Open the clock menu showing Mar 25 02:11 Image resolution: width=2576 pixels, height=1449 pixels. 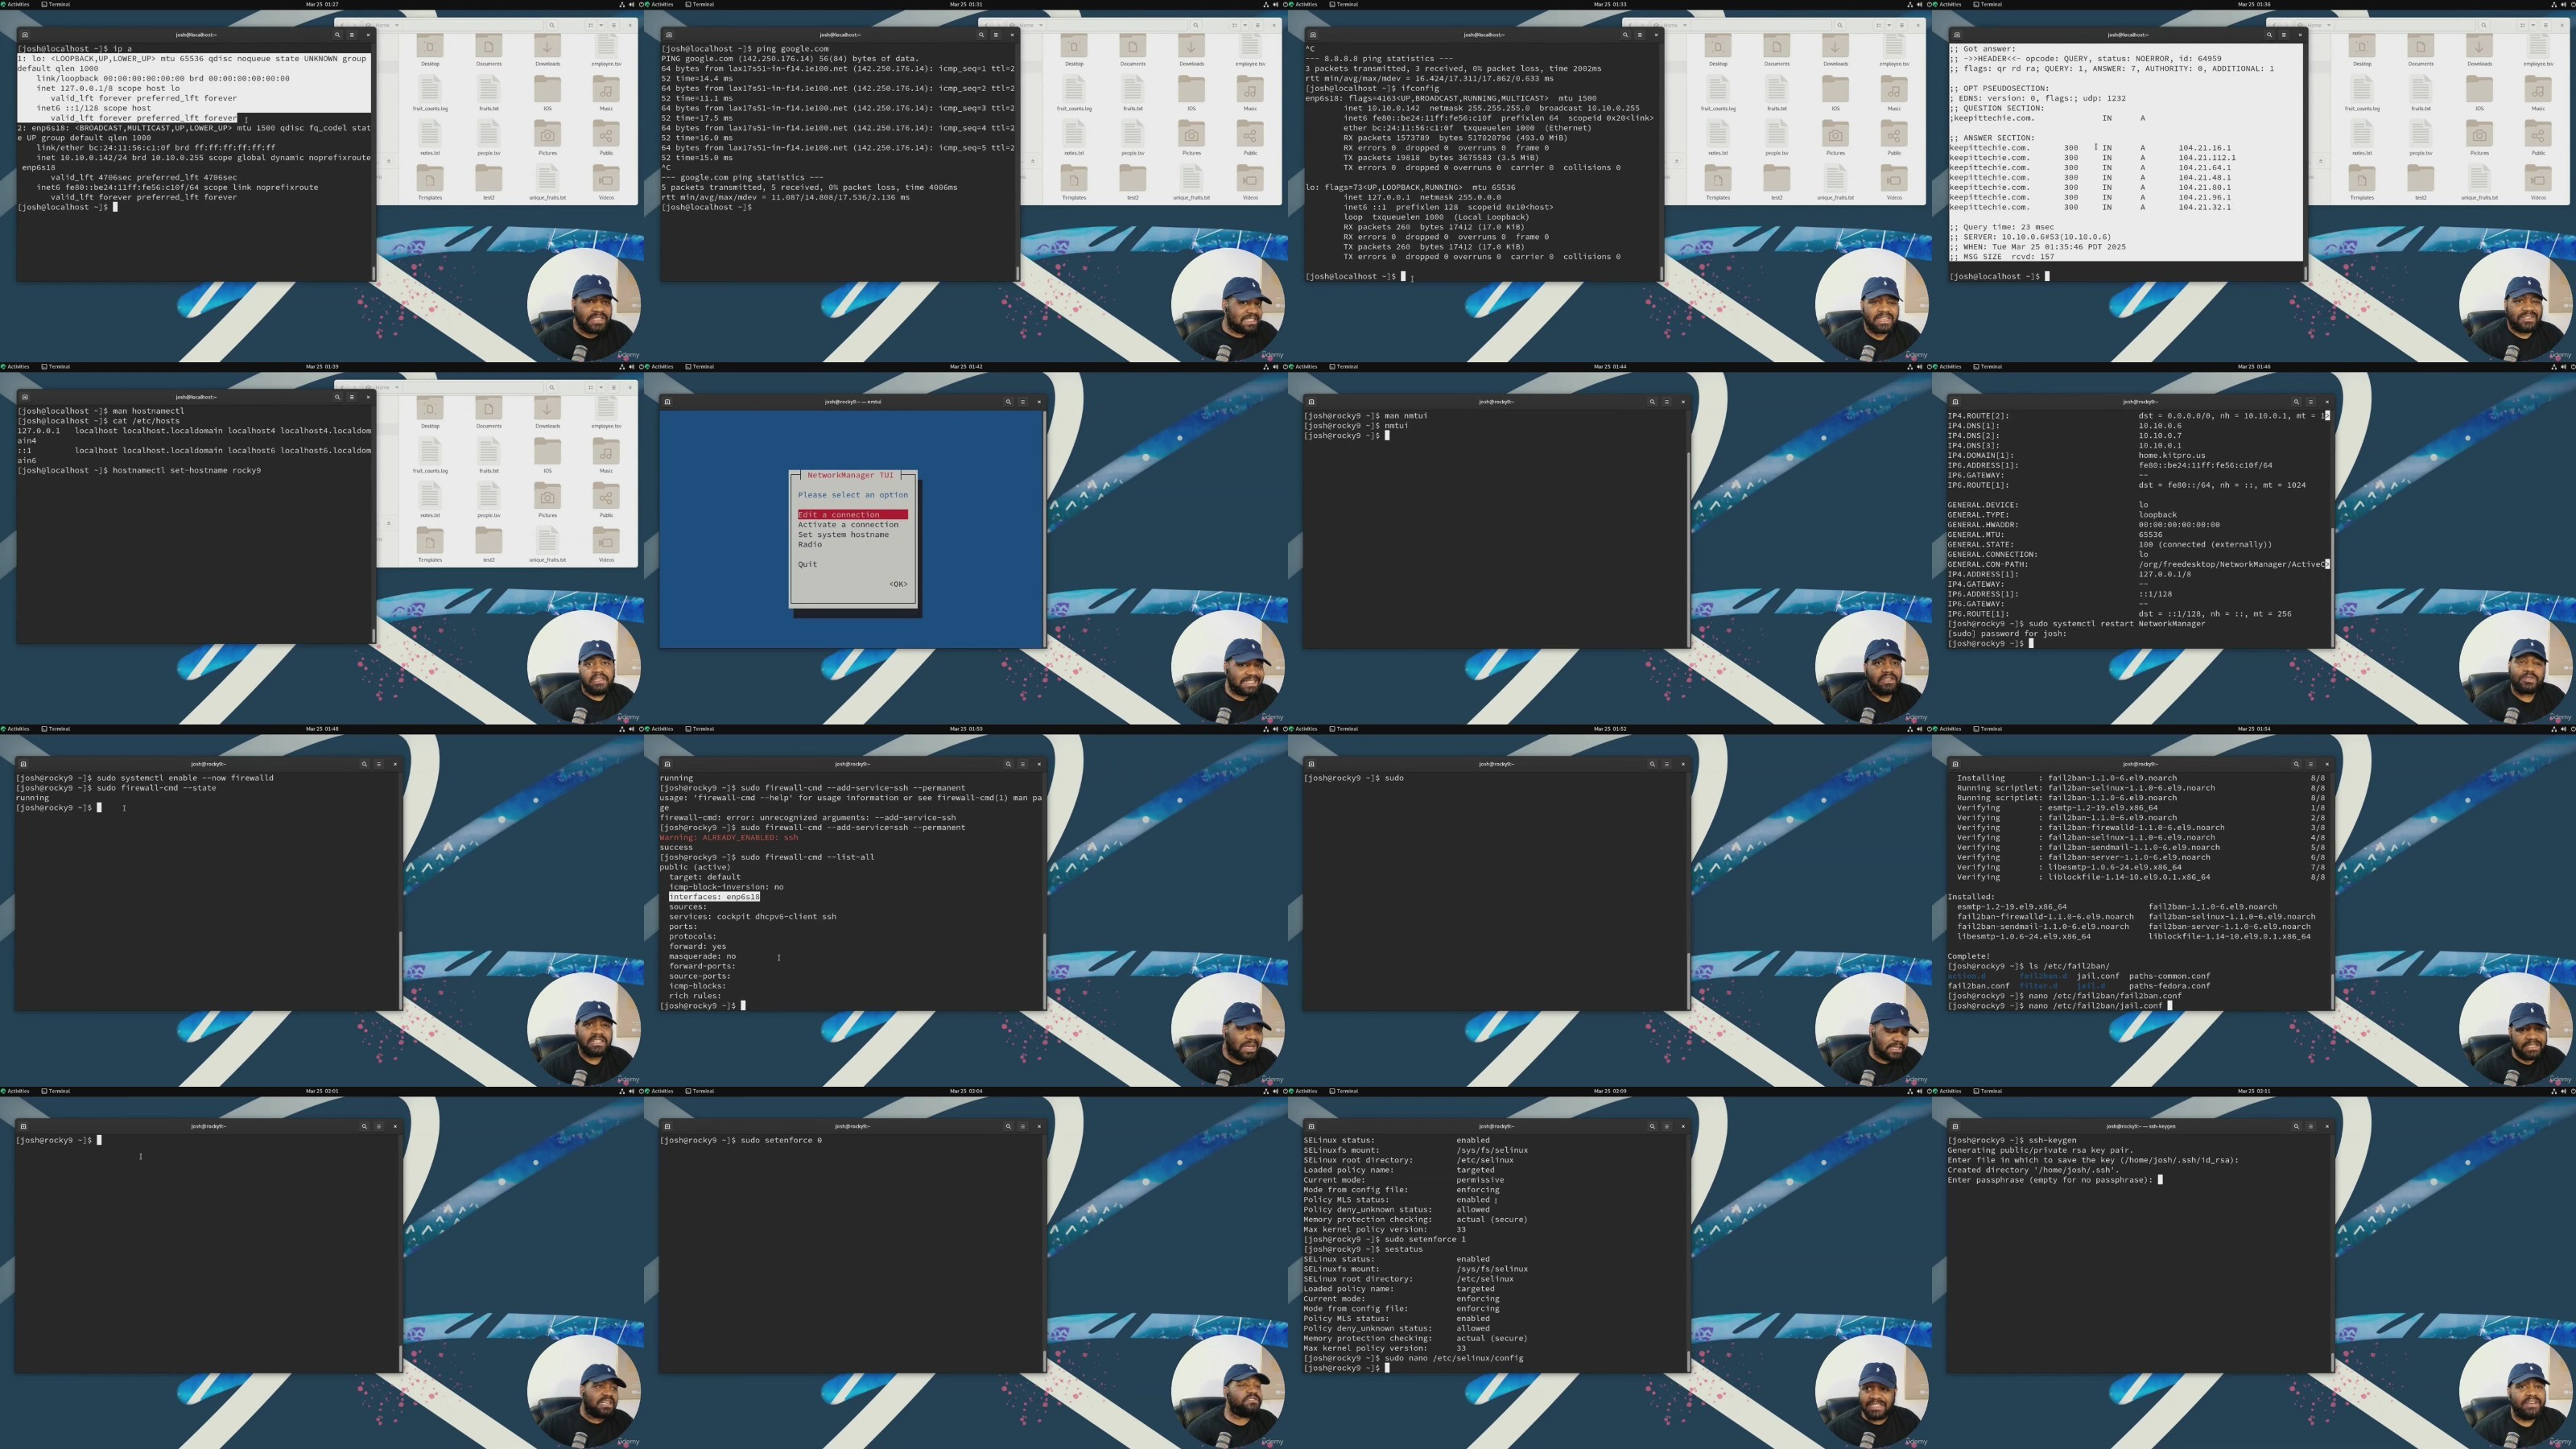[x=2254, y=1091]
